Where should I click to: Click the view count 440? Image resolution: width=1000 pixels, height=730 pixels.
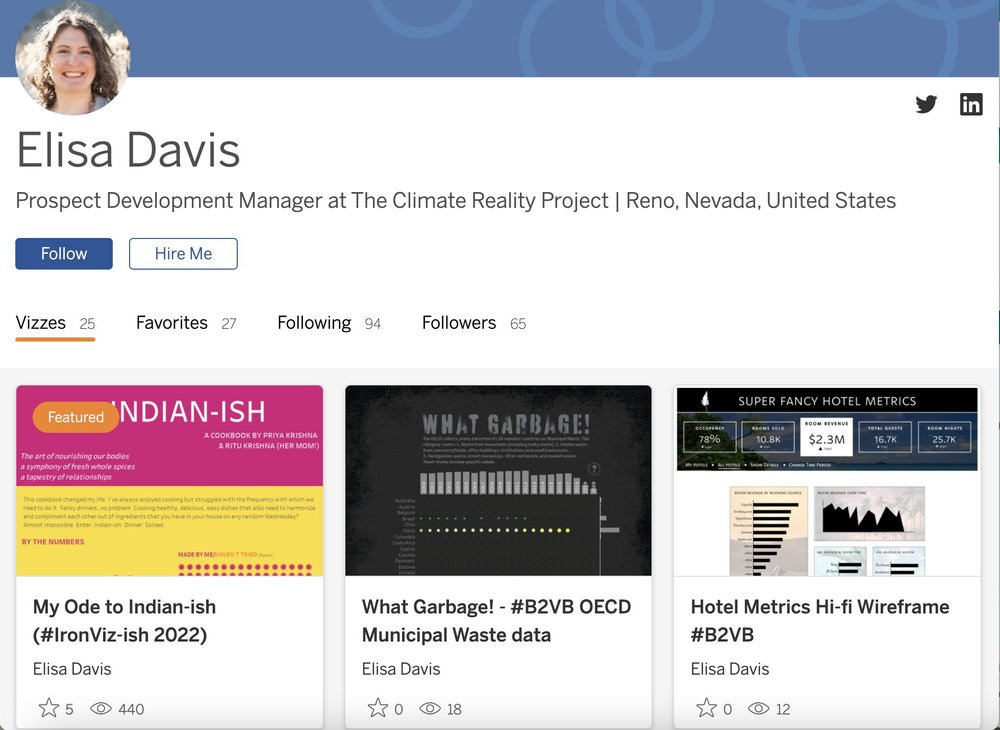(x=131, y=709)
